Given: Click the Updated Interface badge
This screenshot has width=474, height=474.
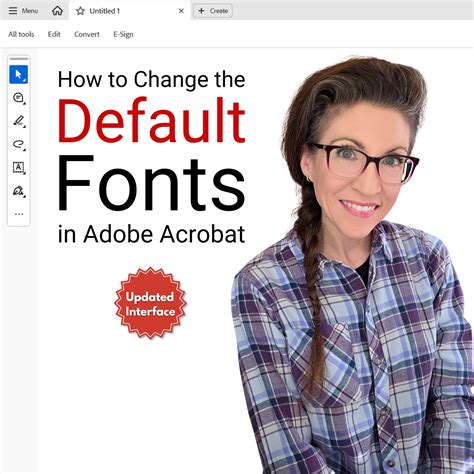Looking at the screenshot, I should (x=150, y=304).
